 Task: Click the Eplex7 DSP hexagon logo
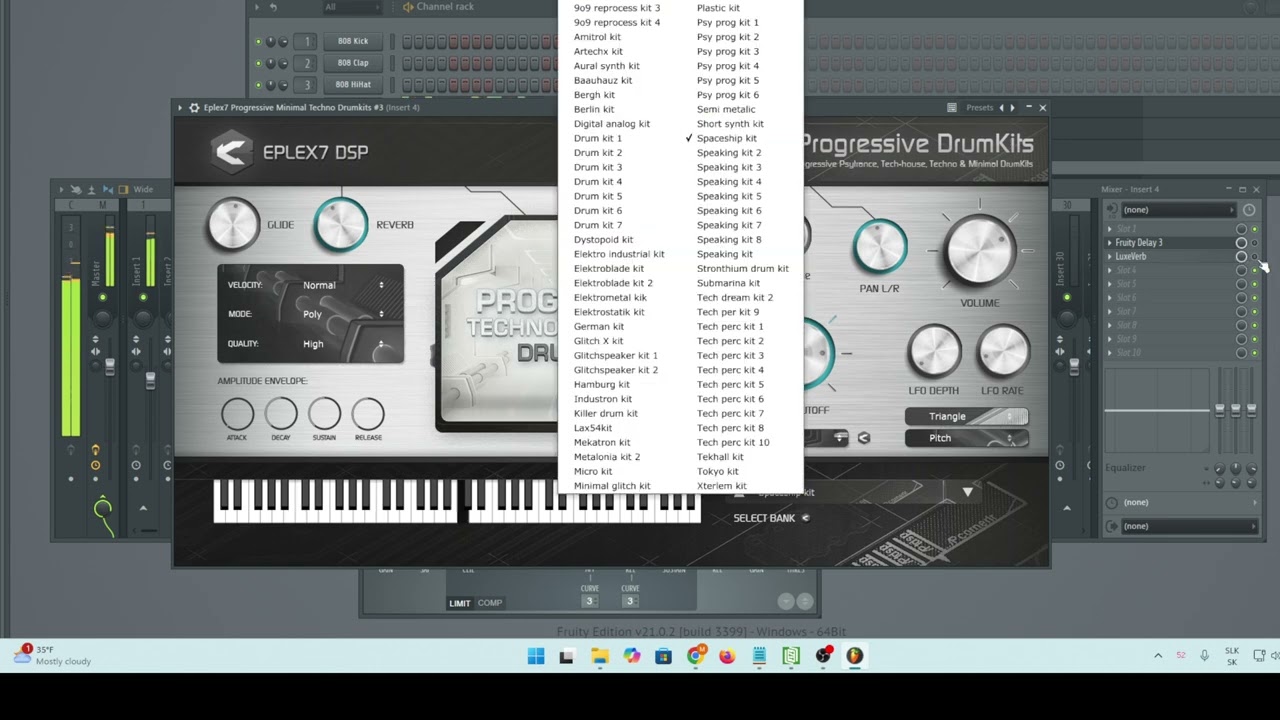pyautogui.click(x=232, y=152)
